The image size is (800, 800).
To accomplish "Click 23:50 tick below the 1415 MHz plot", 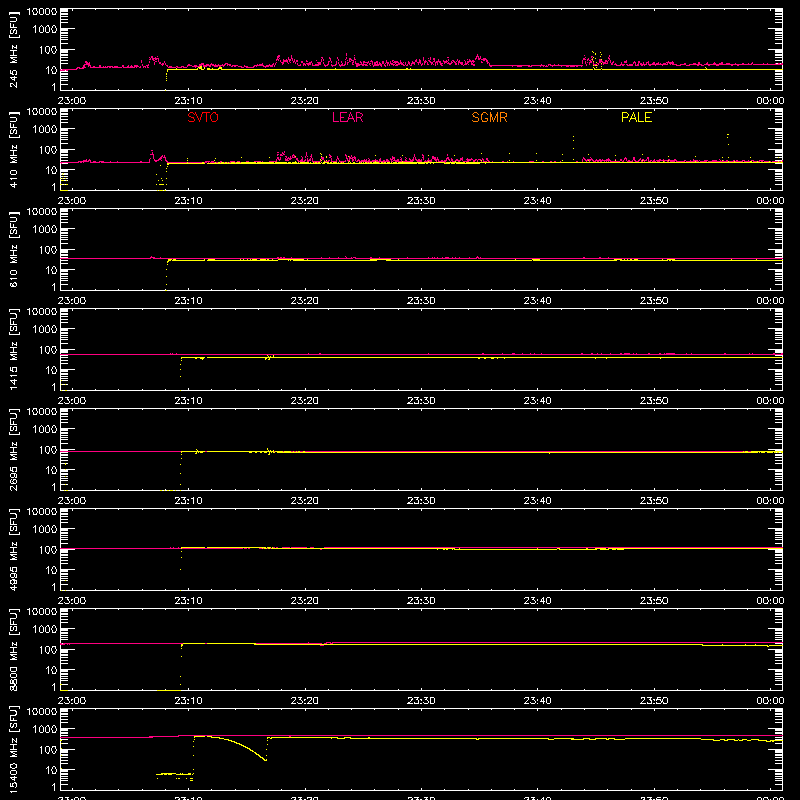I will click(x=654, y=401).
